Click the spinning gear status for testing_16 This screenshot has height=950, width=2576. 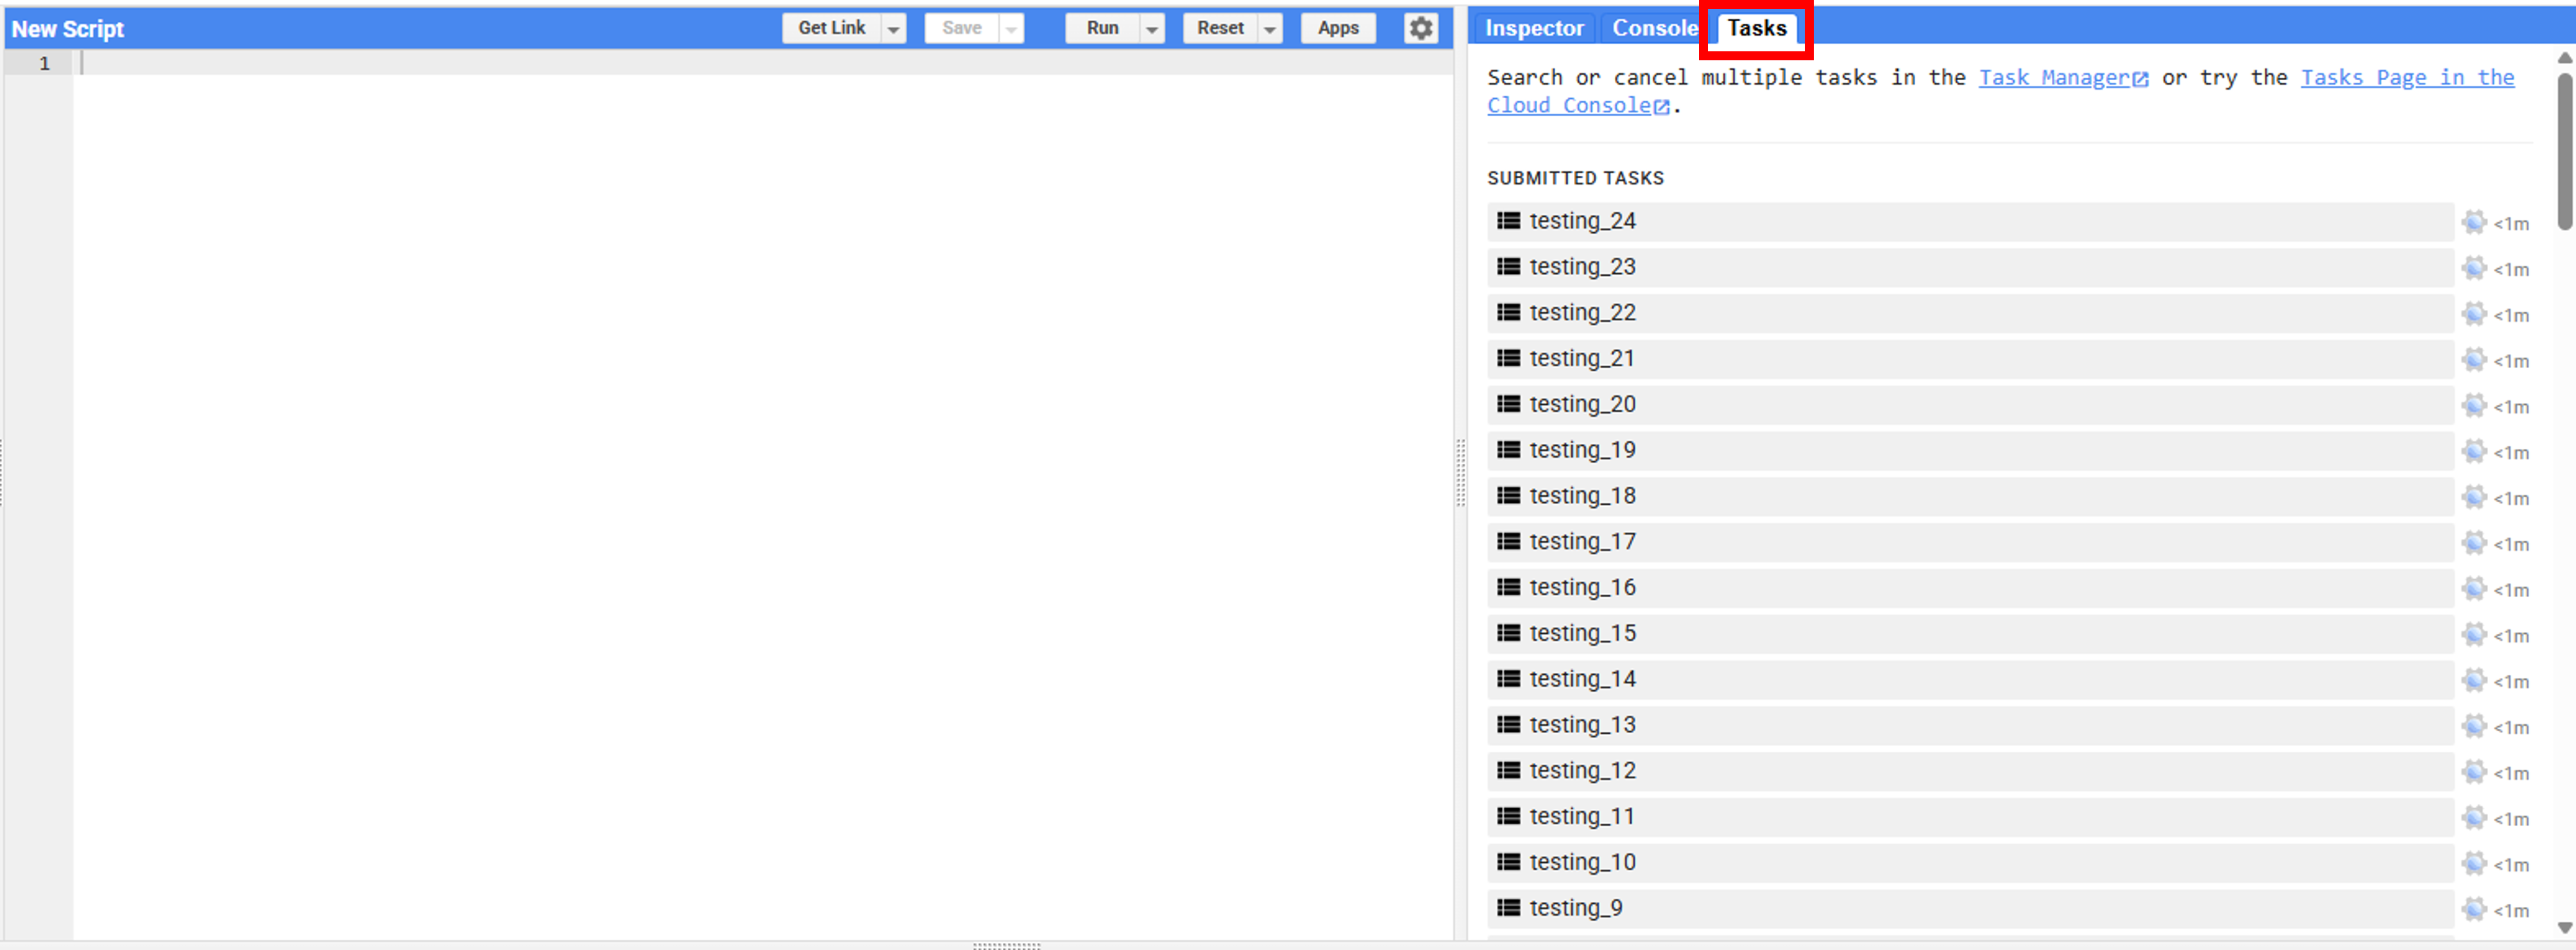(x=2474, y=589)
